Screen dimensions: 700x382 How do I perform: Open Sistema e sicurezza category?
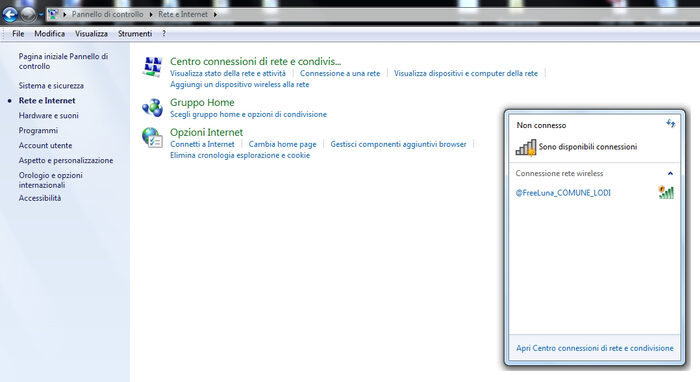tap(51, 85)
